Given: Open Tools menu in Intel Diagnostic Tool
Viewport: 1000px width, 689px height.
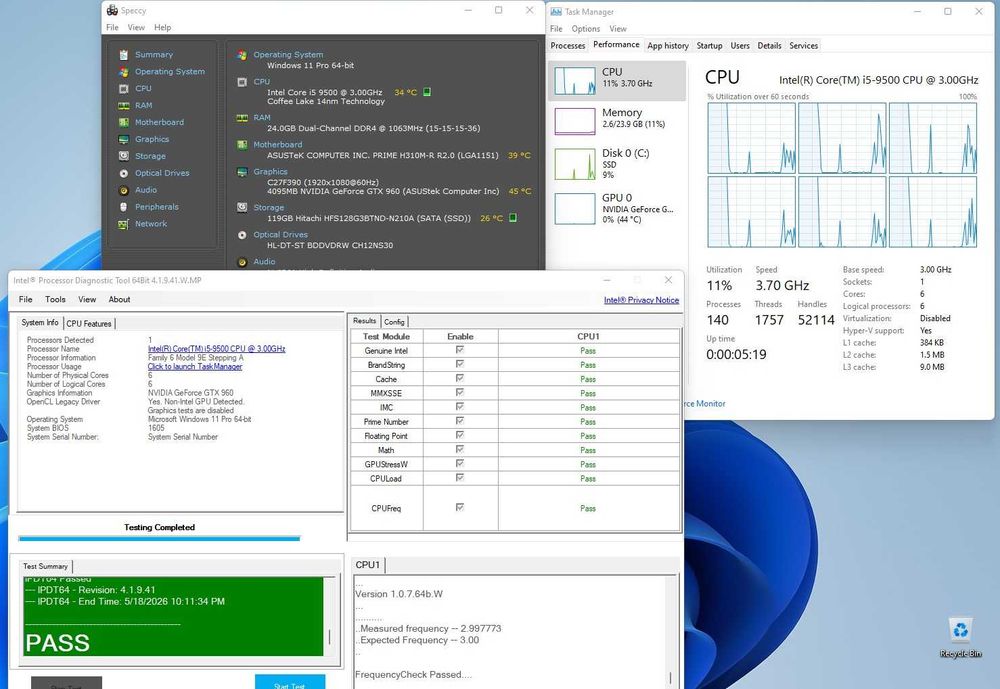Looking at the screenshot, I should click(55, 299).
